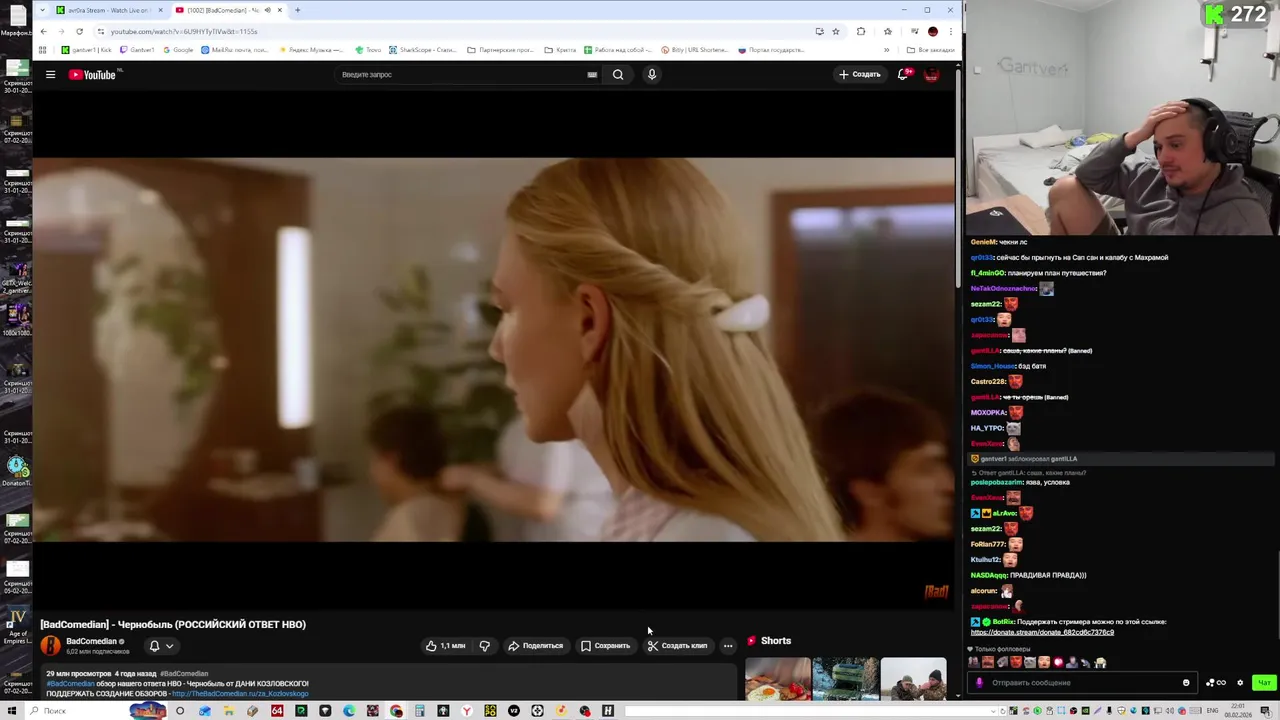Screen dimensions: 1280x720
Task: Switch ENG keyboard language in tray
Action: pos(1212,711)
